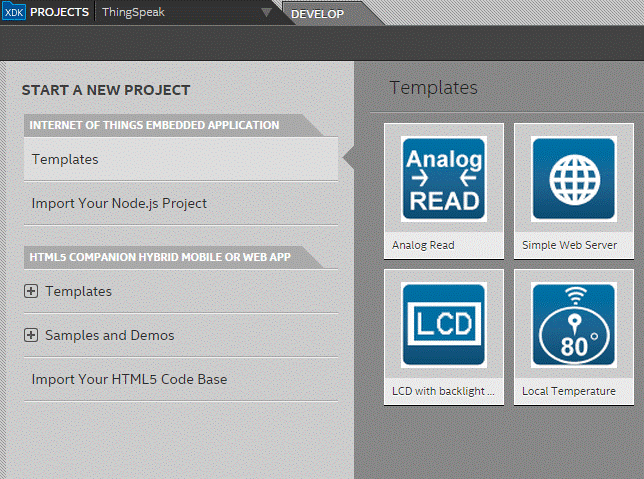Open the Analog Read template icon
The width and height of the screenshot is (644, 479).
(x=443, y=178)
